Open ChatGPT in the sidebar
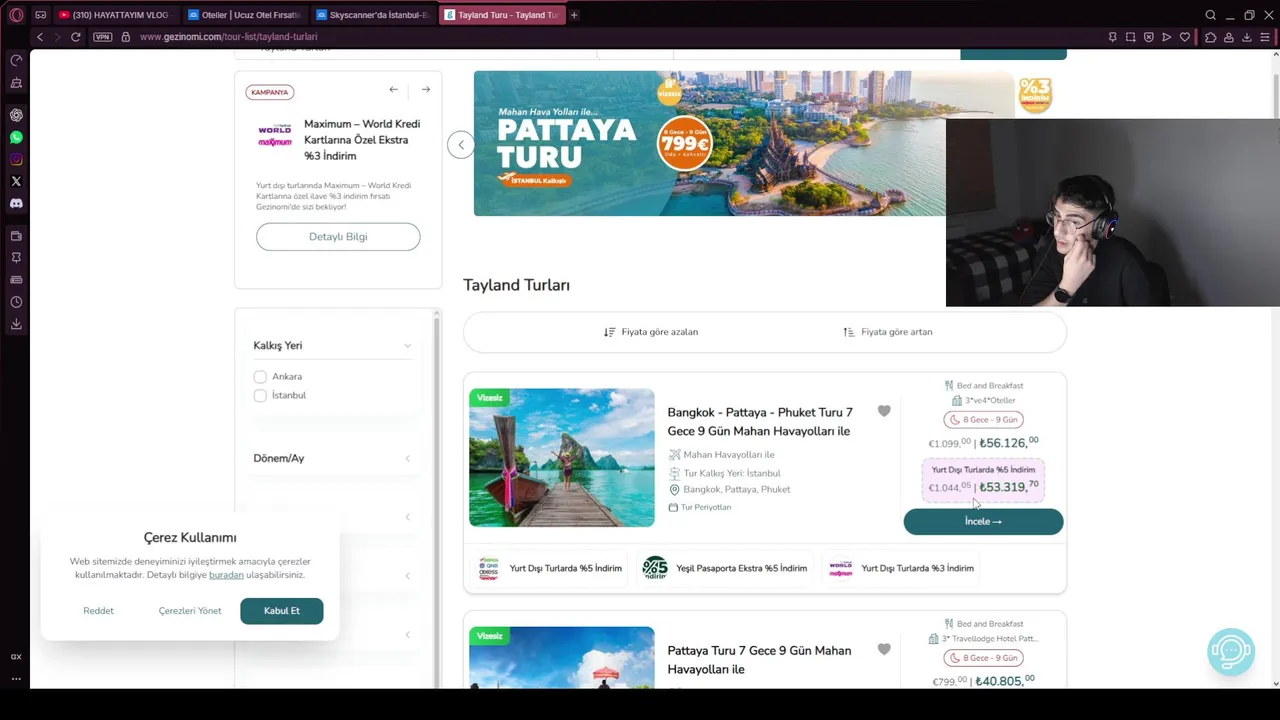This screenshot has width=1280, height=720. coord(16,115)
